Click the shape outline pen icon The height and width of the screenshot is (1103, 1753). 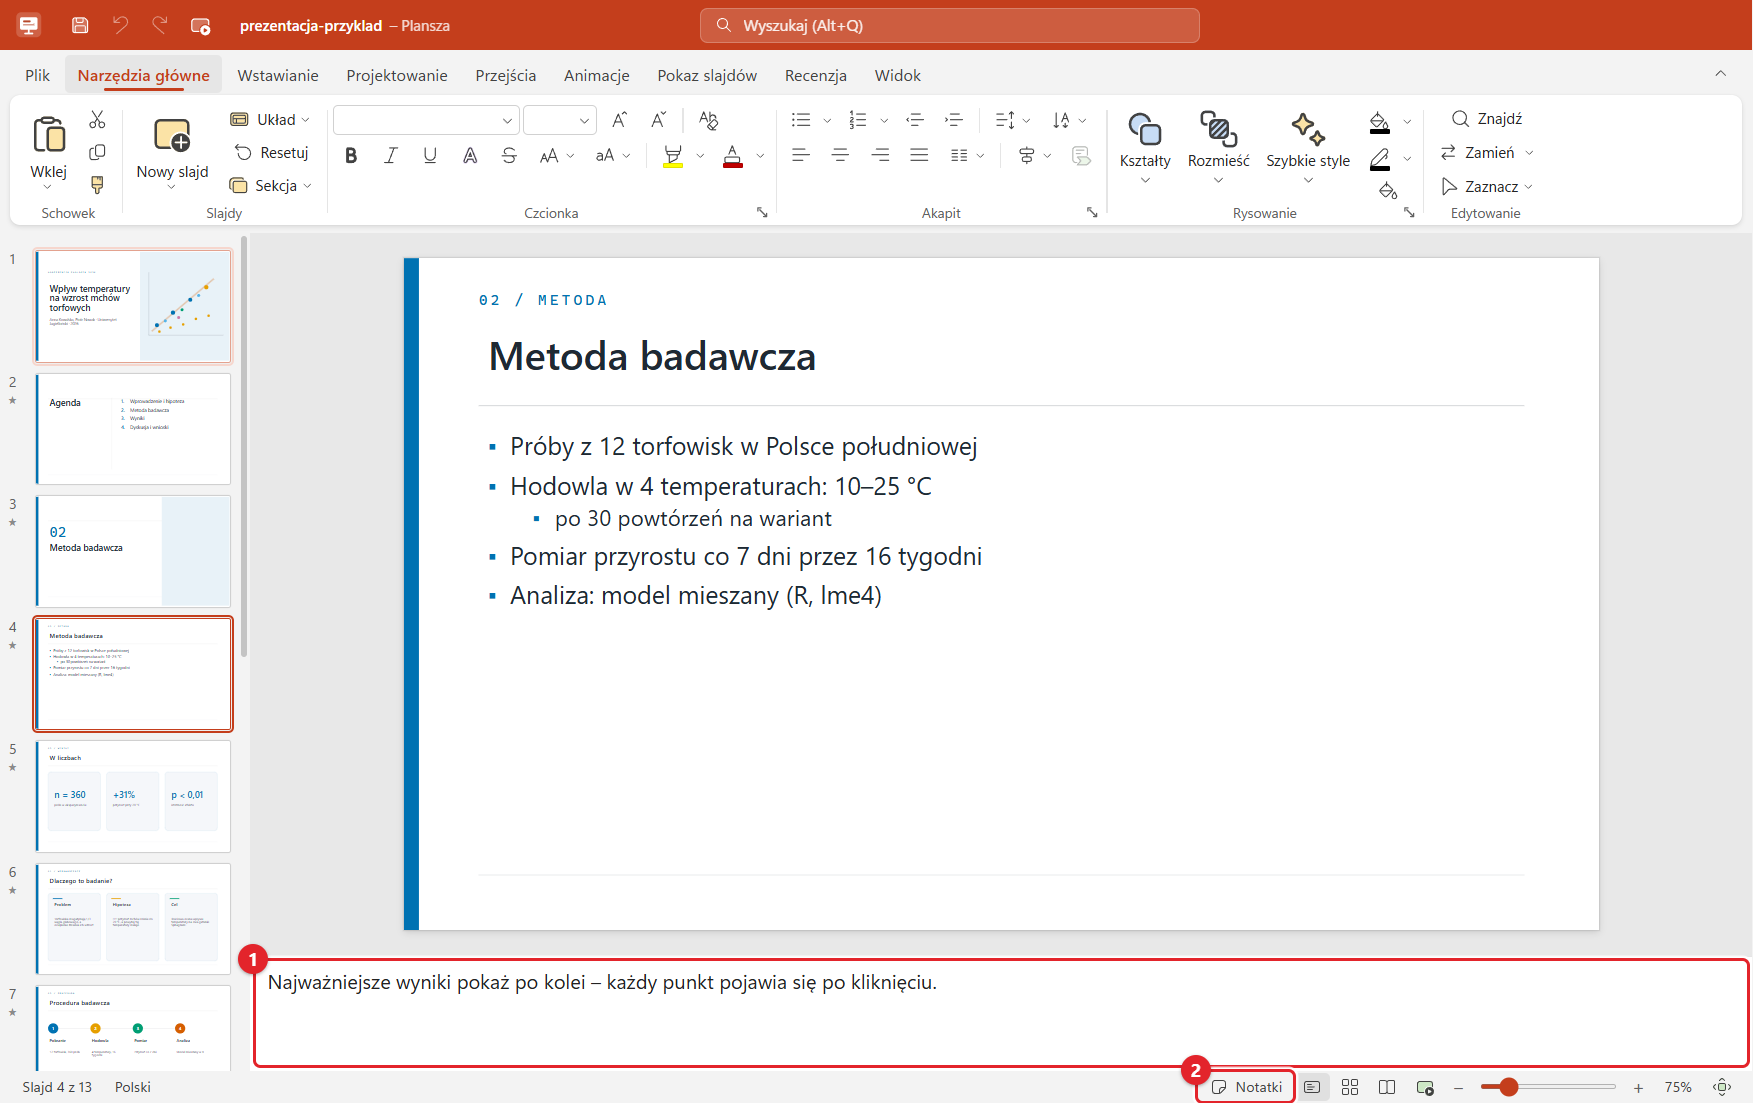(1380, 158)
